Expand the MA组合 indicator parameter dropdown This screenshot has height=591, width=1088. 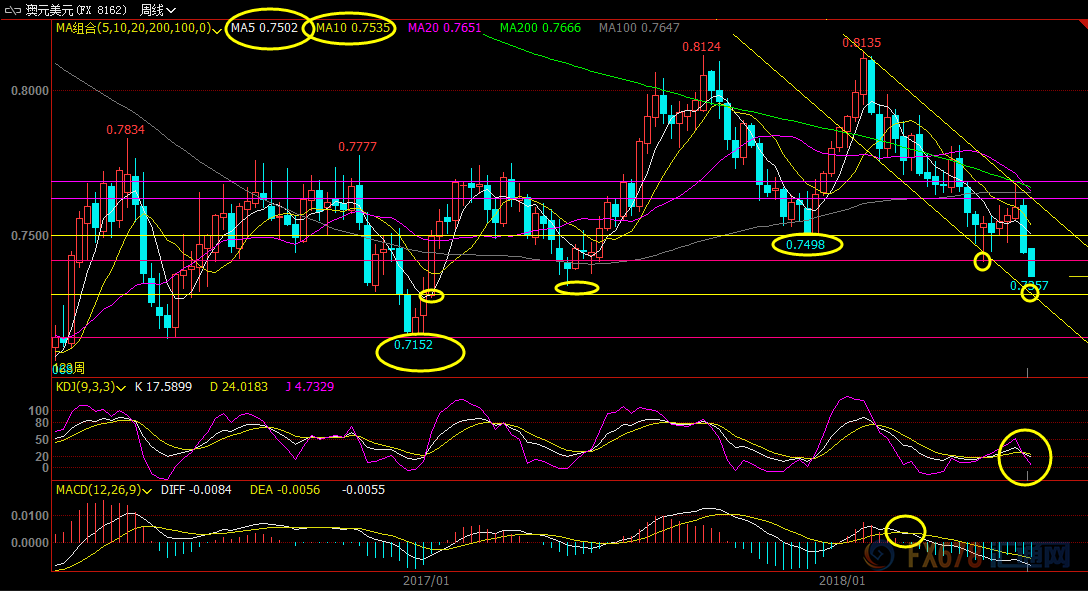pos(218,30)
